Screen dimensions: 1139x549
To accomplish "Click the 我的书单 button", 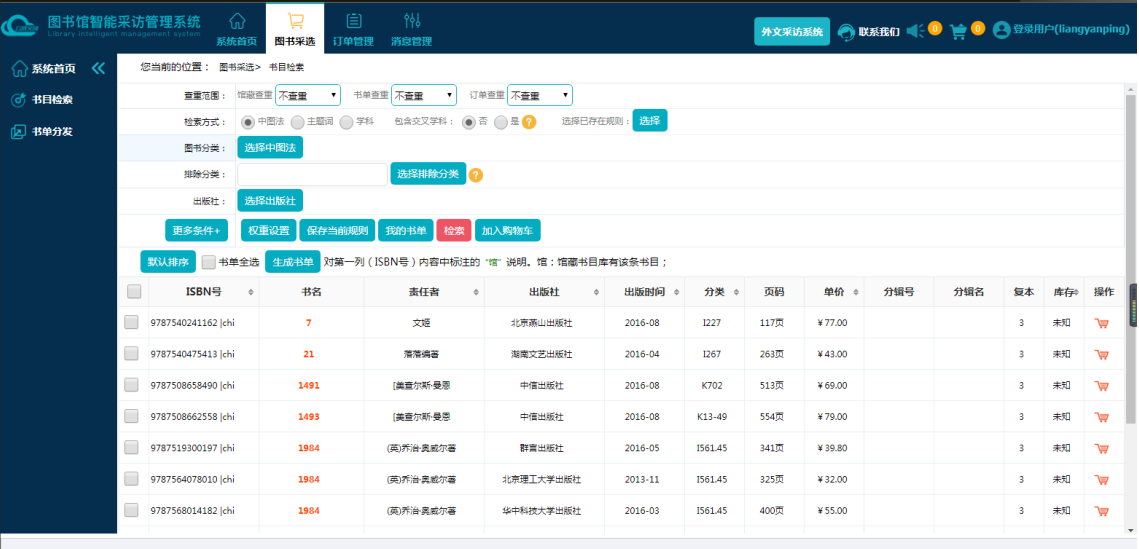I will coord(406,230).
